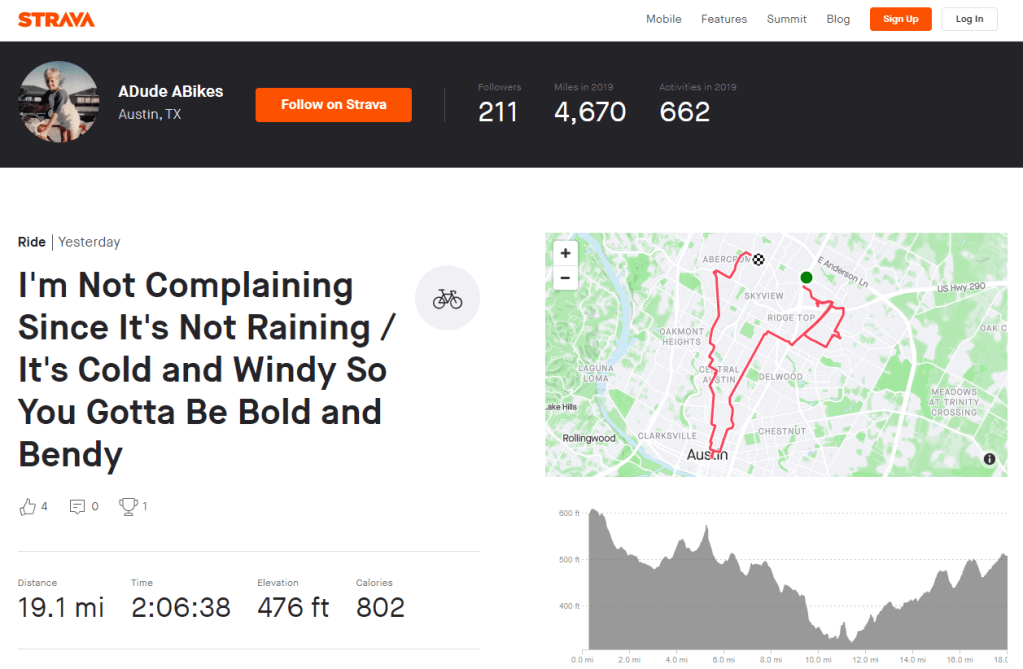Click the comments speech bubble icon
The image size is (1023, 669).
tap(77, 507)
